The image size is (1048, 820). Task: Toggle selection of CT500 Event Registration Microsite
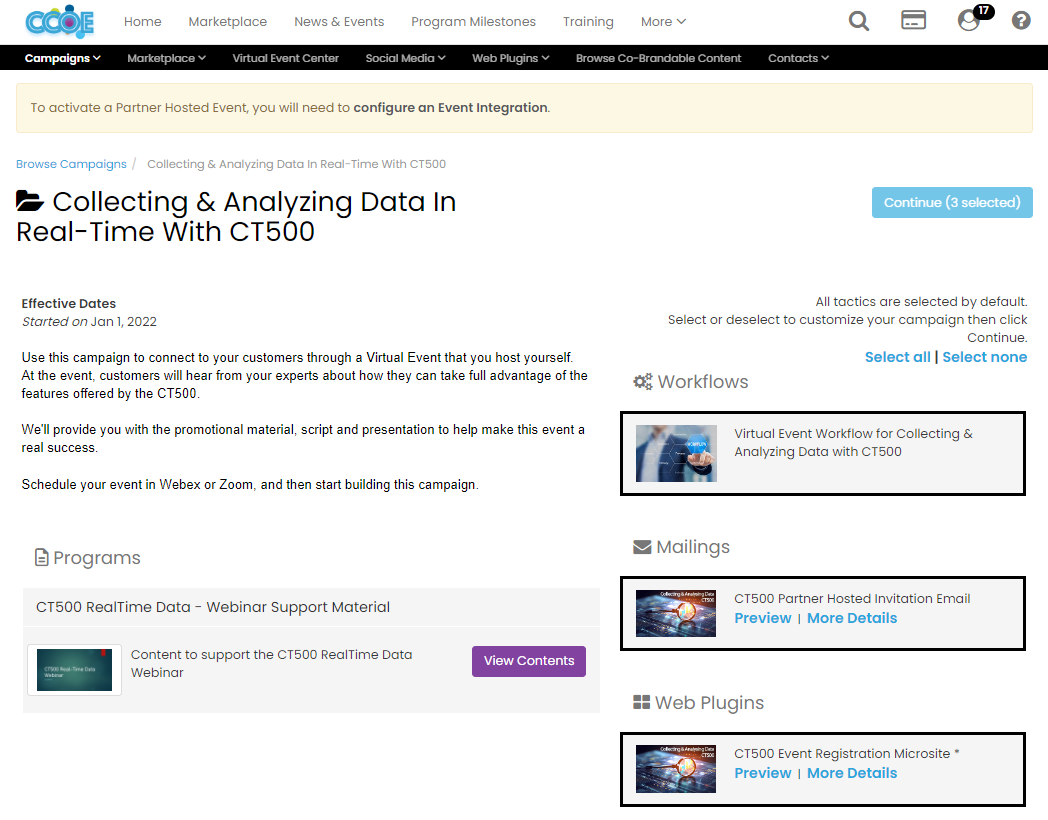823,769
